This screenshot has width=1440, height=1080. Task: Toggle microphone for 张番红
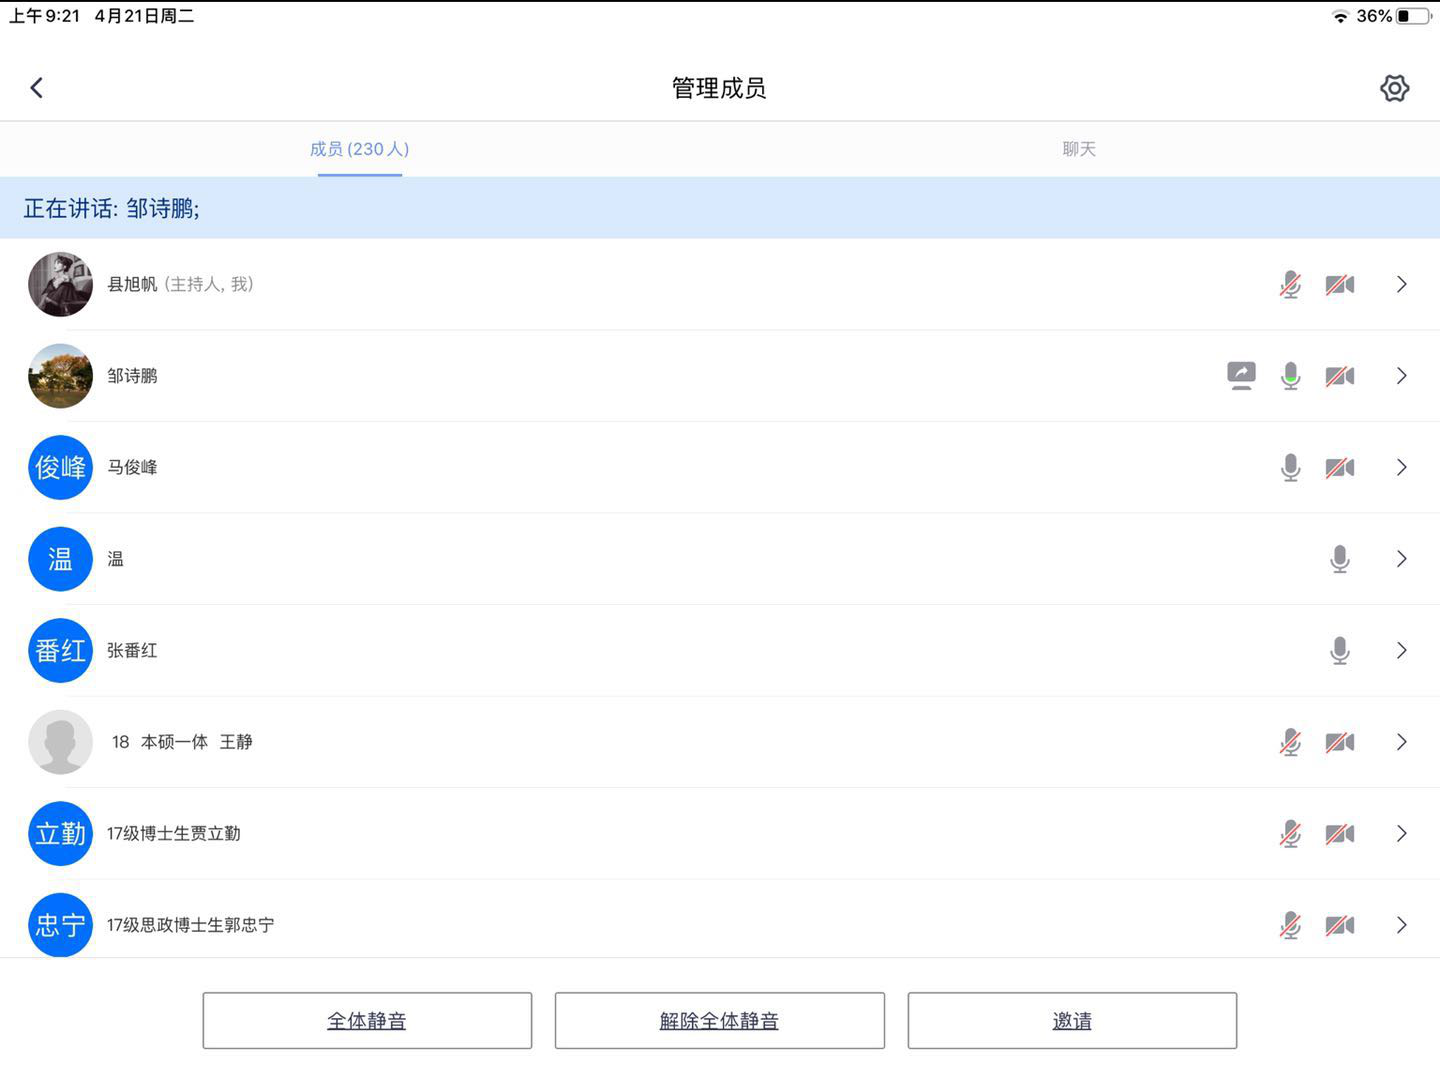click(x=1340, y=651)
